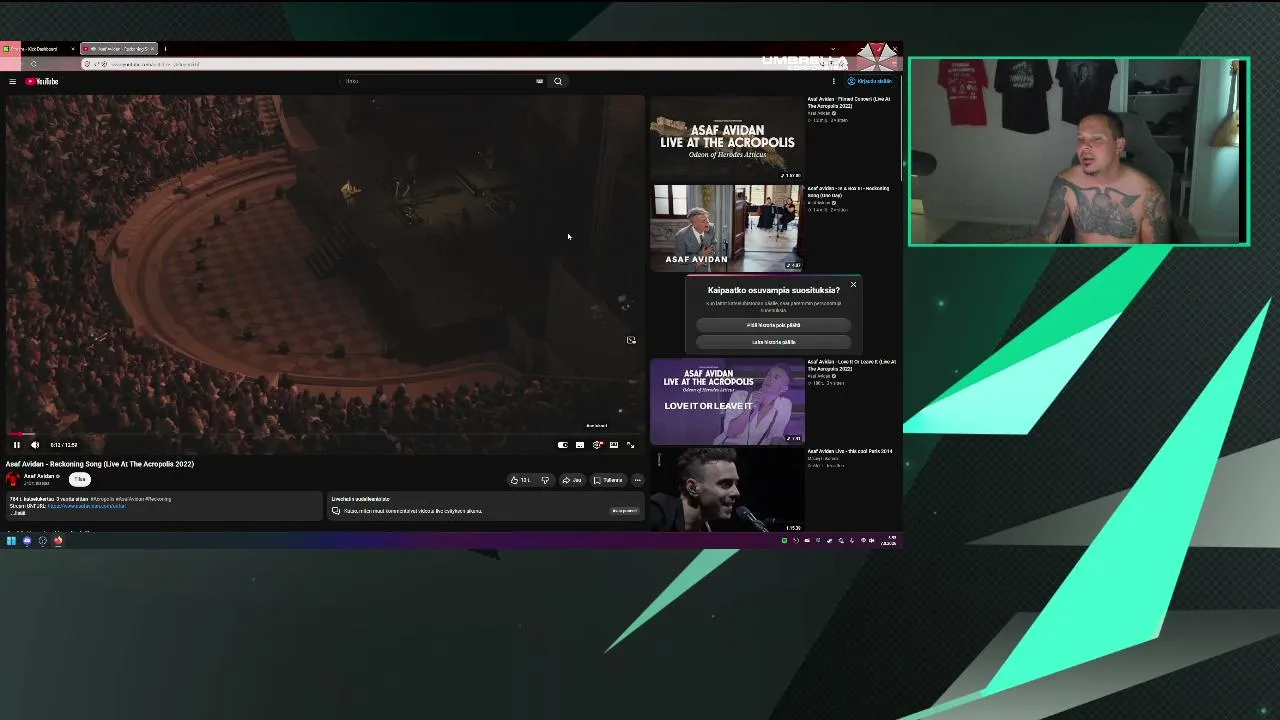This screenshot has height=720, width=1280.
Task: Click the search magnifier button
Action: coord(558,81)
